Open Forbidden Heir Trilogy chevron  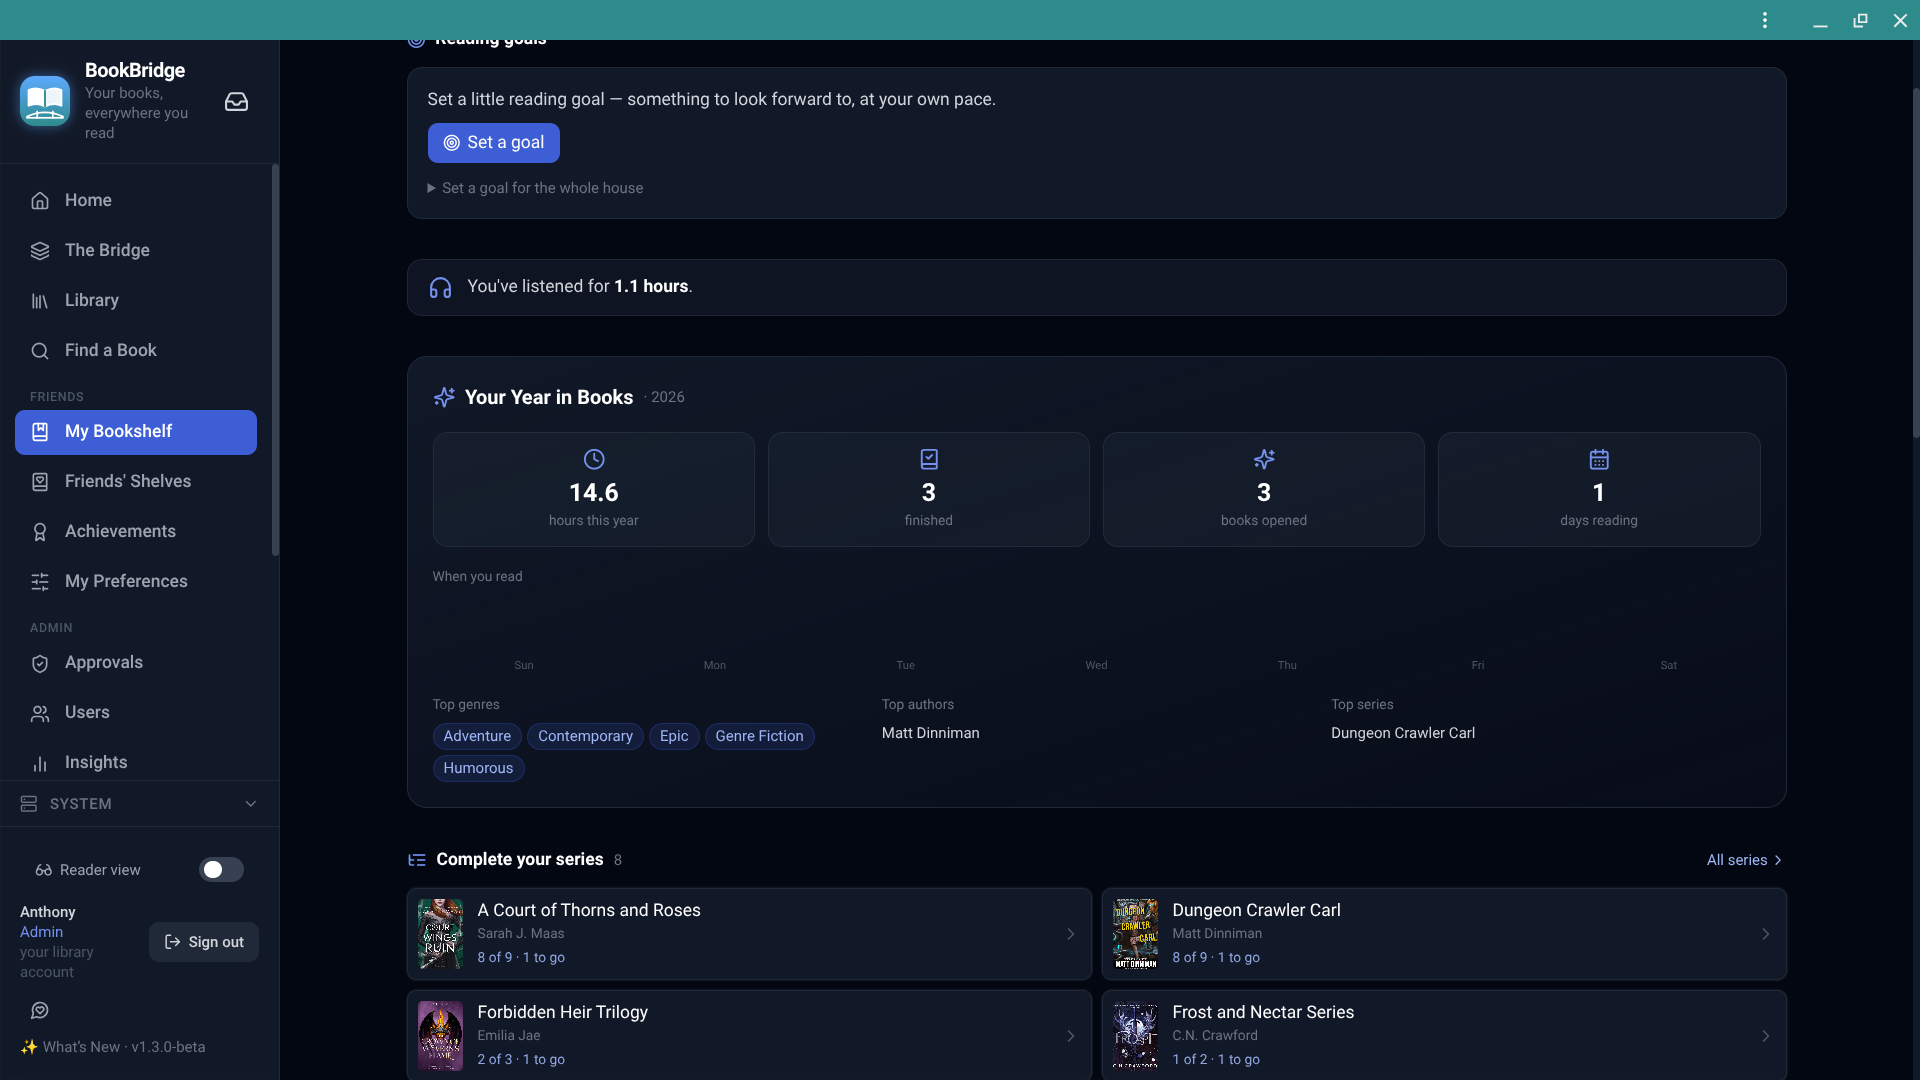coord(1070,1036)
